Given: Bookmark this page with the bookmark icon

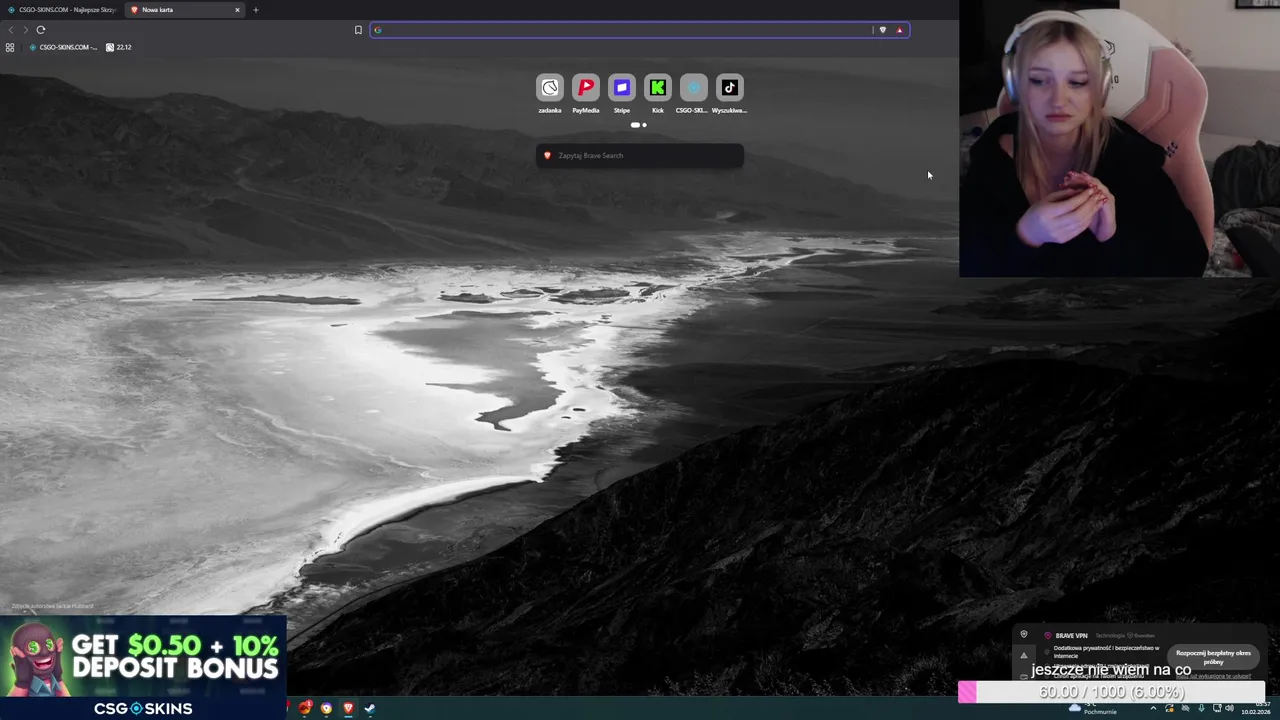Looking at the screenshot, I should pyautogui.click(x=358, y=30).
